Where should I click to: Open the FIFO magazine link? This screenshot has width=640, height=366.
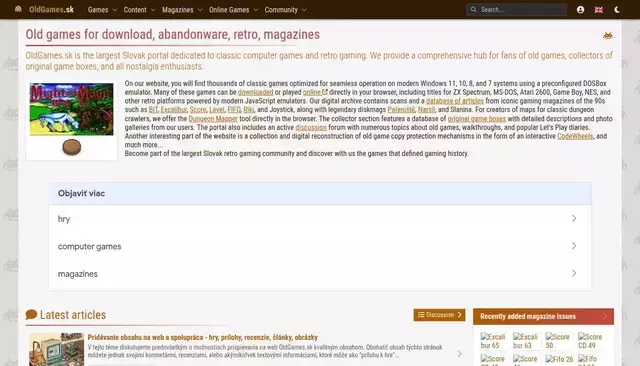tap(234, 110)
